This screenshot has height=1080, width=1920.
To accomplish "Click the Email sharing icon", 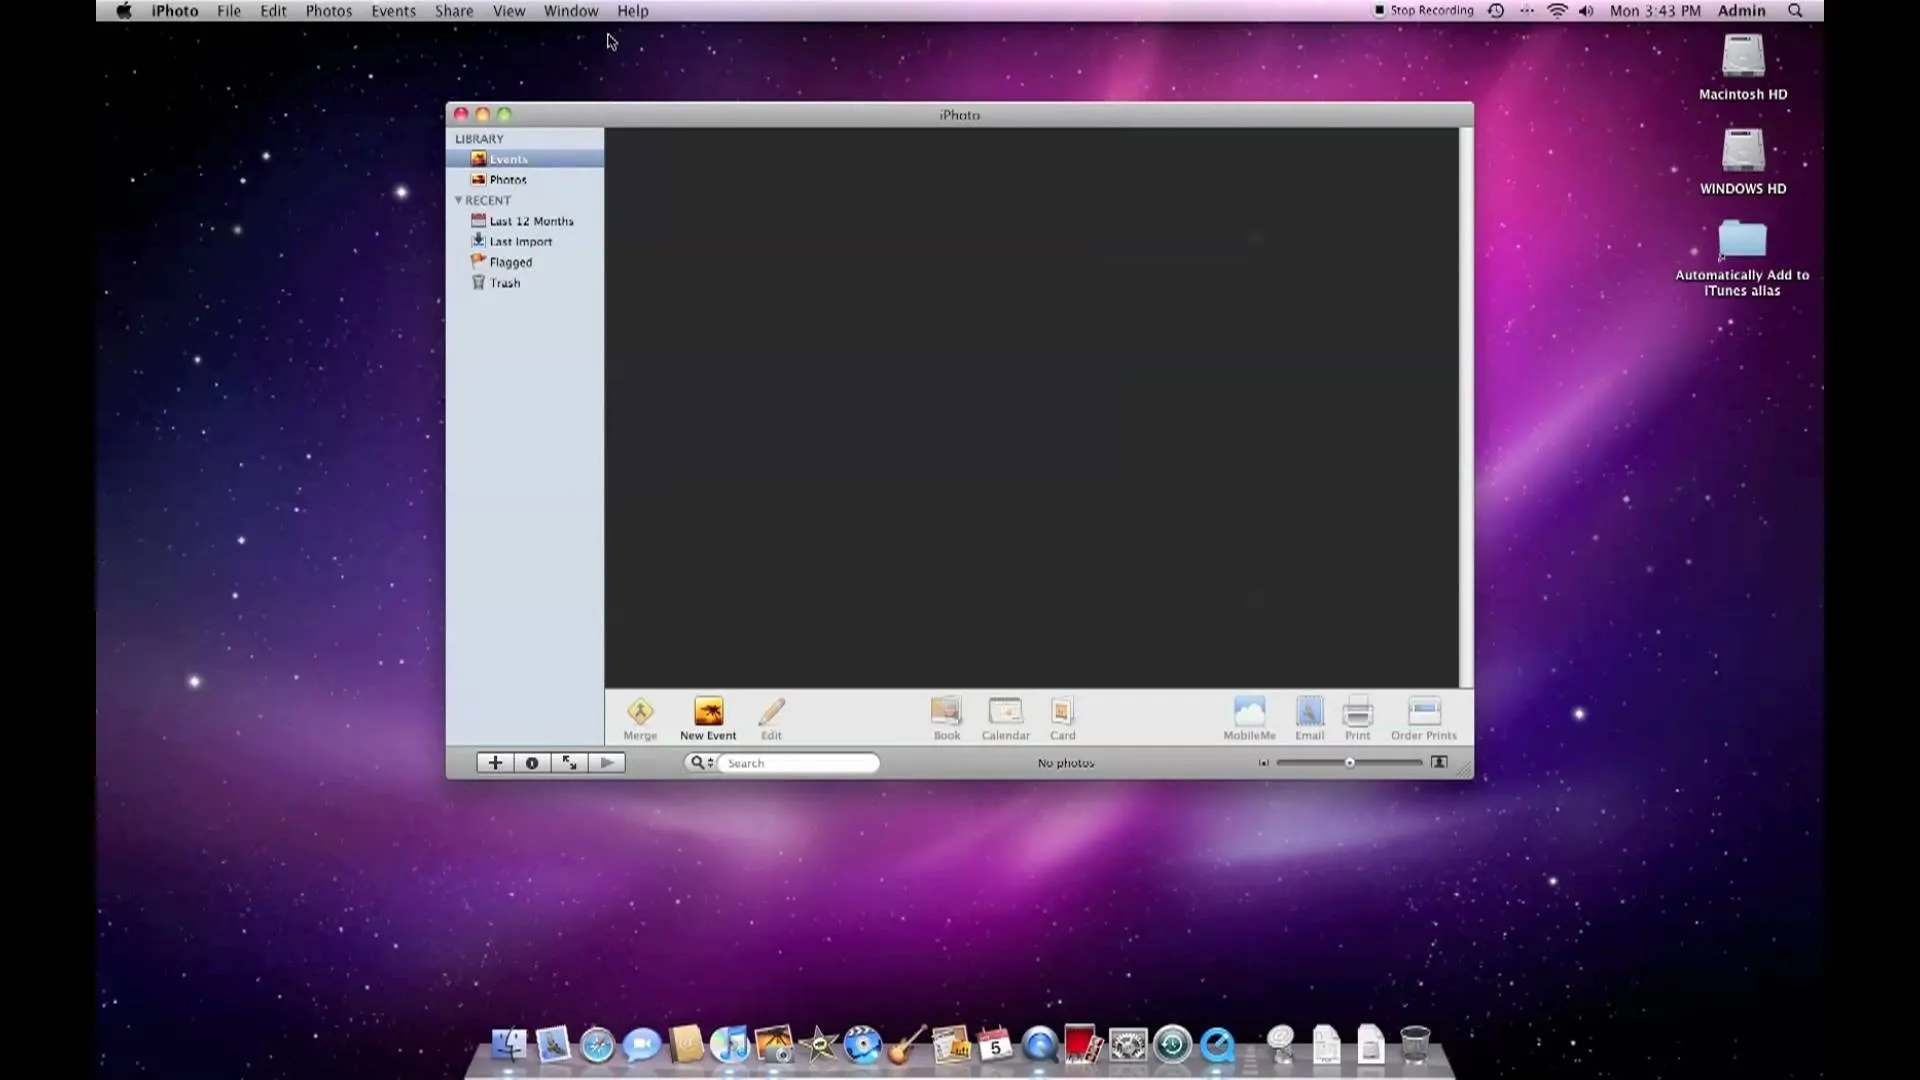I will tap(1309, 711).
